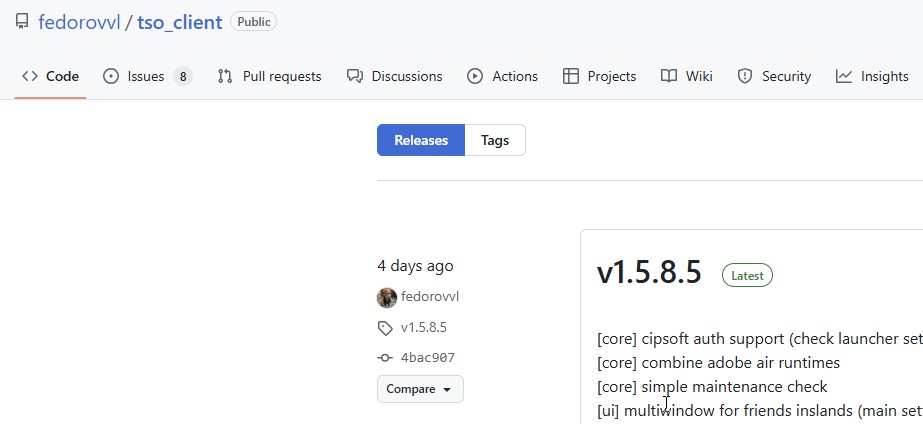923x424 pixels.
Task: Click the Pull requests branch icon
Action: (x=225, y=76)
